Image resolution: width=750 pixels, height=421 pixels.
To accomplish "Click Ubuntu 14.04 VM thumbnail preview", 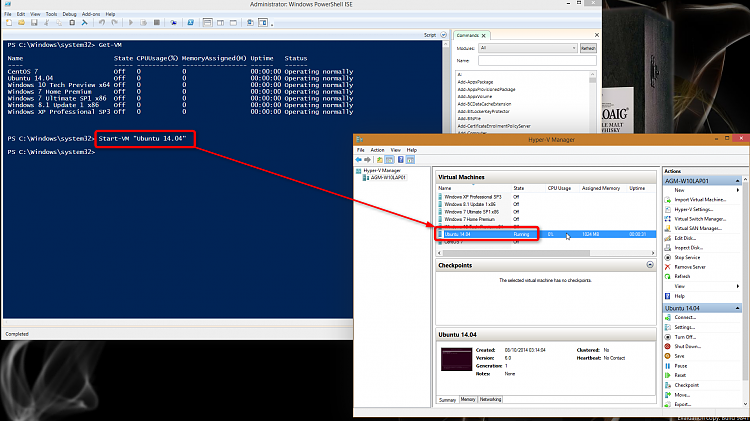I will pyautogui.click(x=456, y=359).
